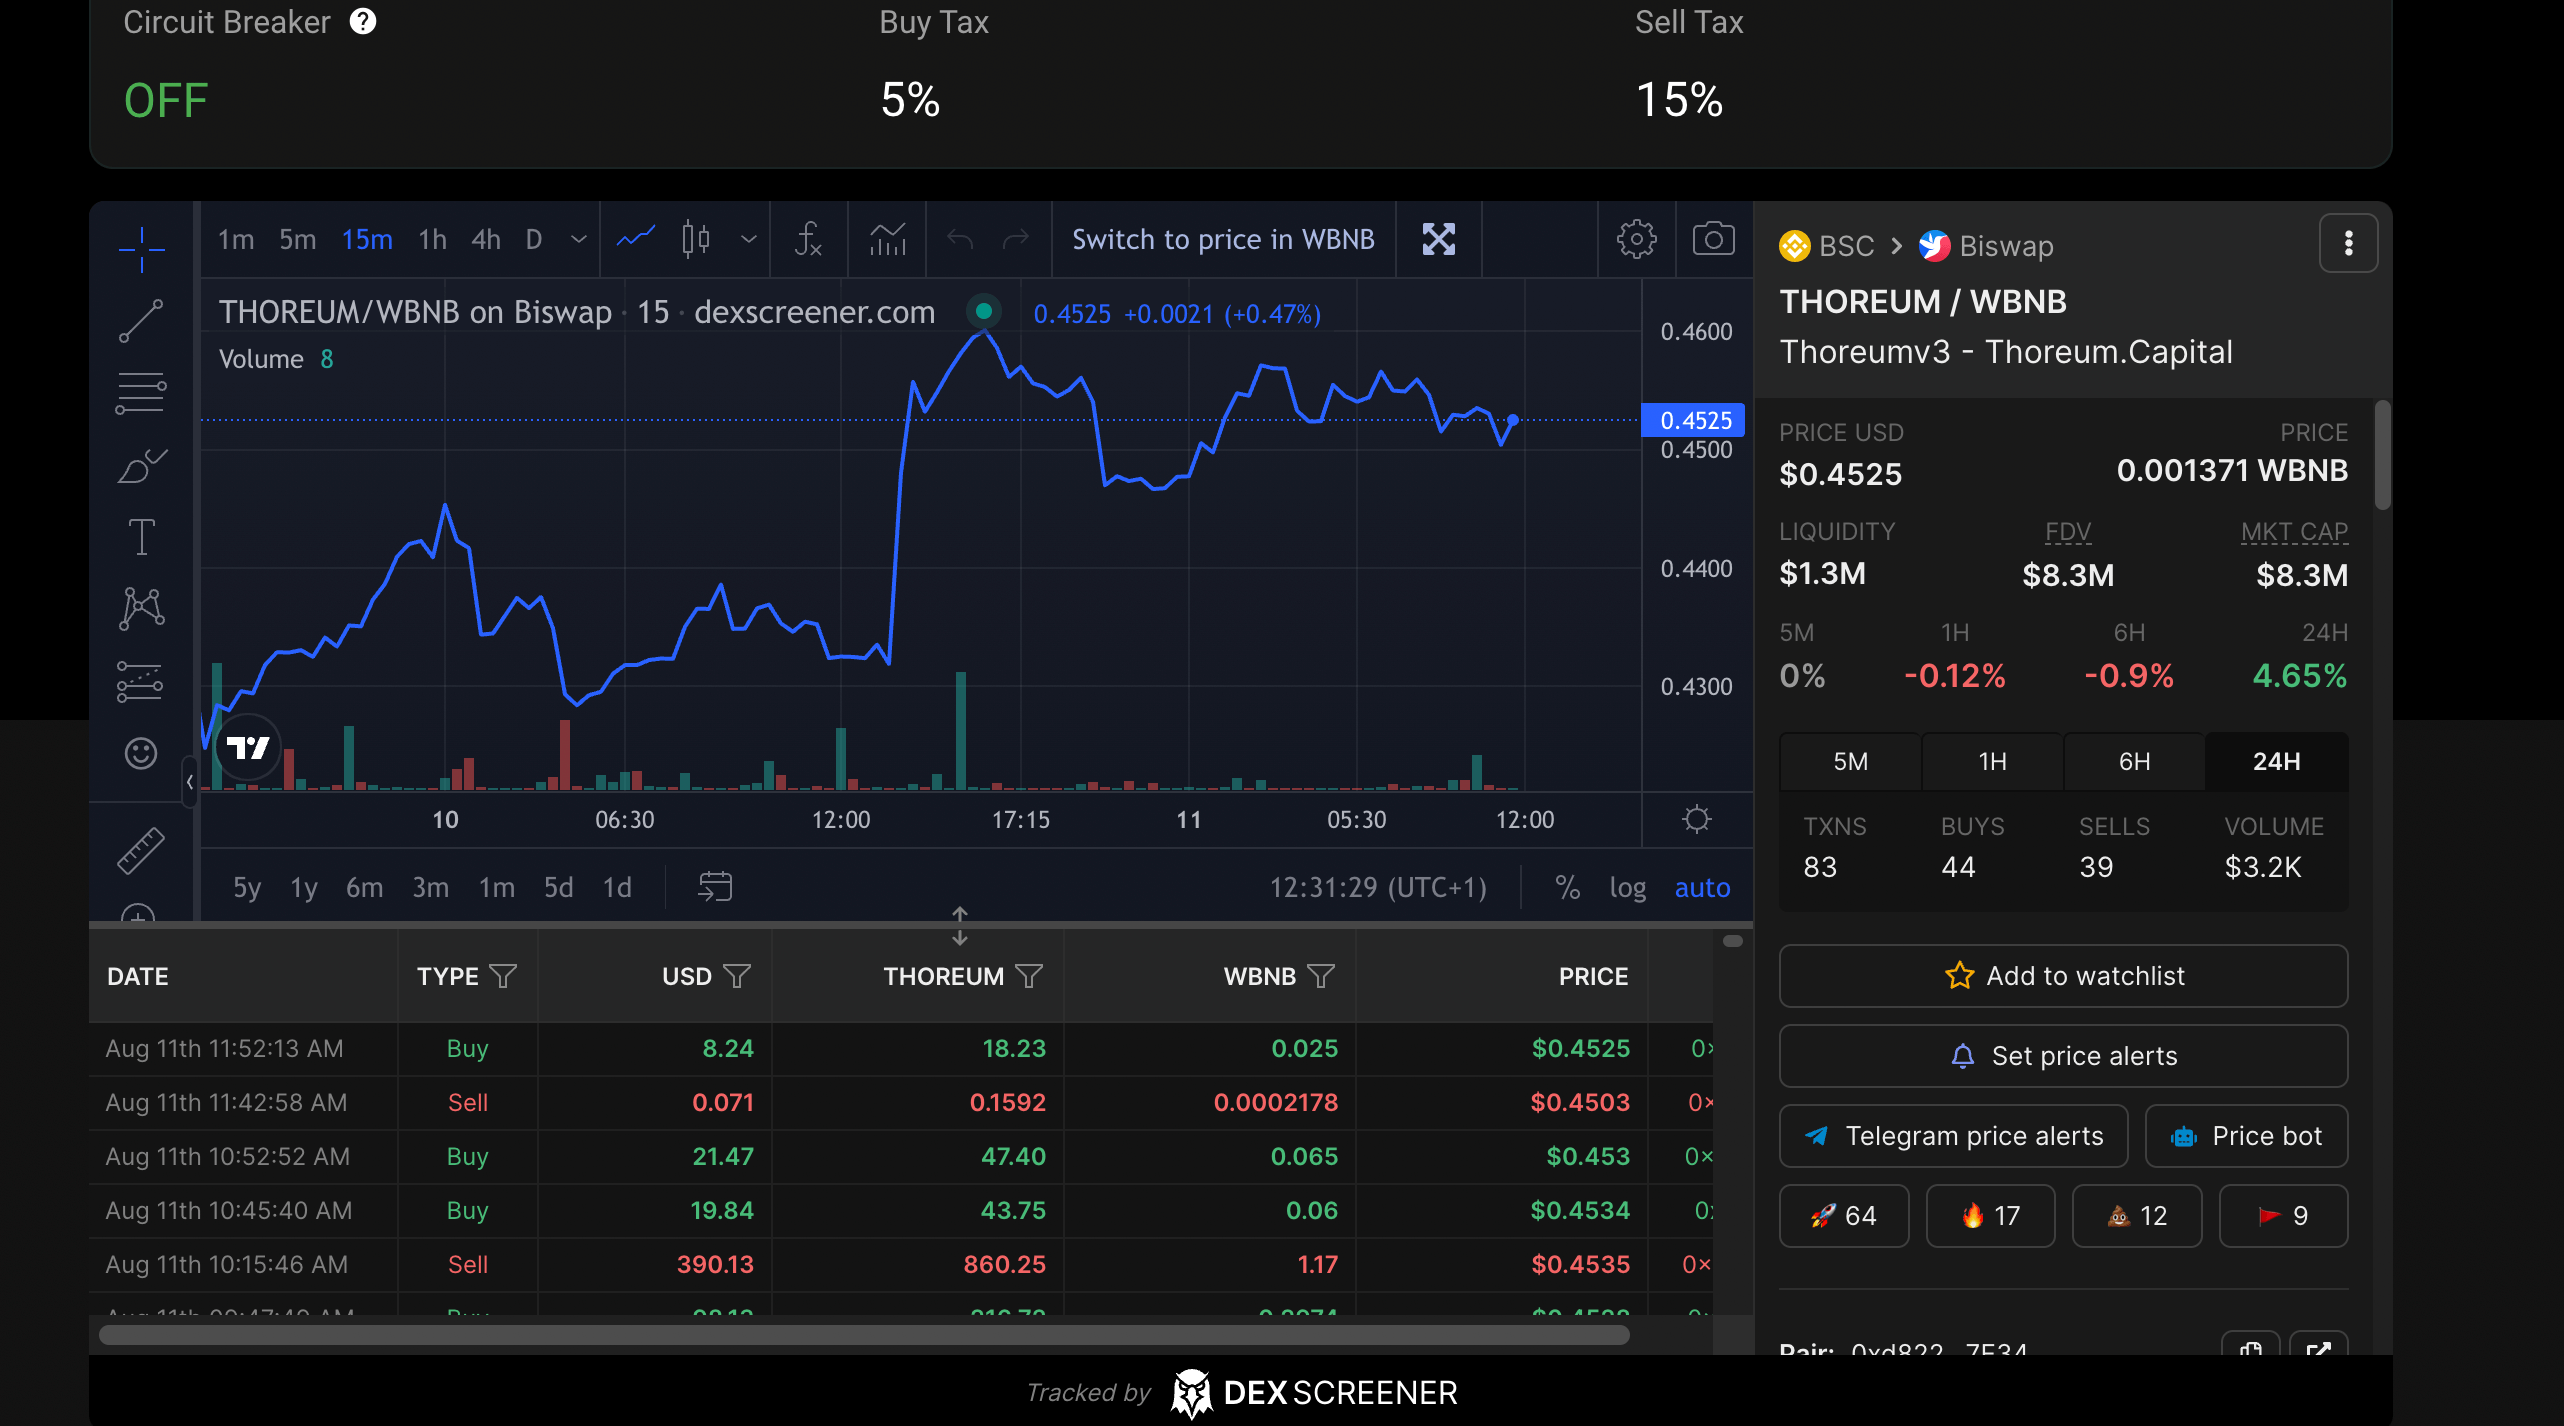The height and width of the screenshot is (1426, 2564).
Task: Open the three-dot pair options menu
Action: [x=2348, y=243]
